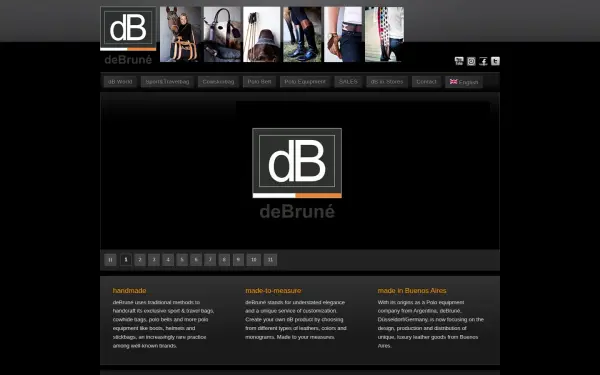This screenshot has width=600, height=375.
Task: Open the dB in Stores menu
Action: click(x=387, y=82)
